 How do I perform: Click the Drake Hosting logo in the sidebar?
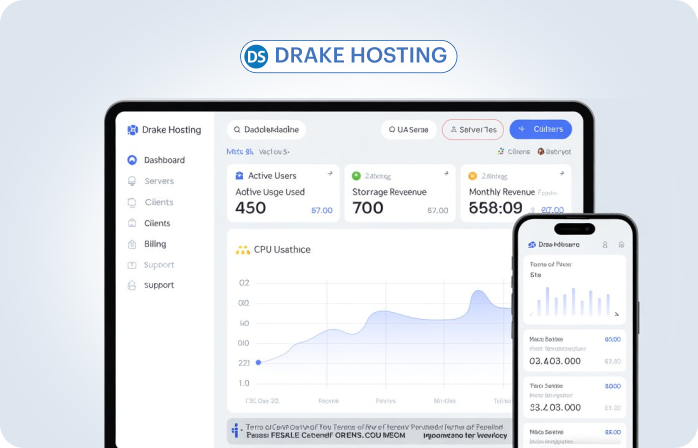pyautogui.click(x=132, y=130)
